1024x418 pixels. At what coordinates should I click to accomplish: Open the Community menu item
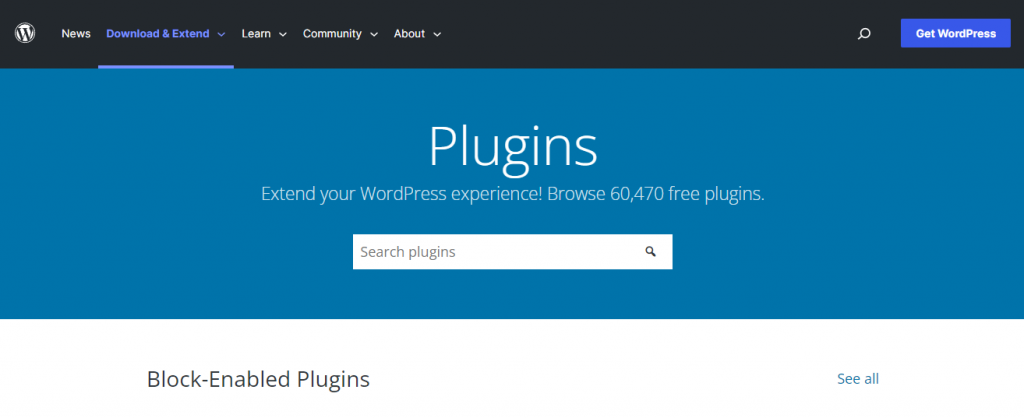pos(332,33)
